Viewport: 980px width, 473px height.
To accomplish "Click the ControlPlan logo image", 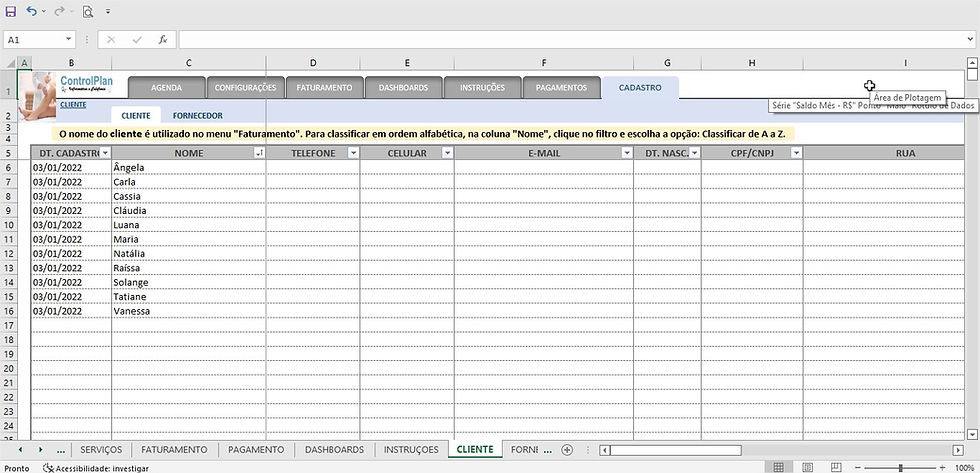I will point(86,82).
